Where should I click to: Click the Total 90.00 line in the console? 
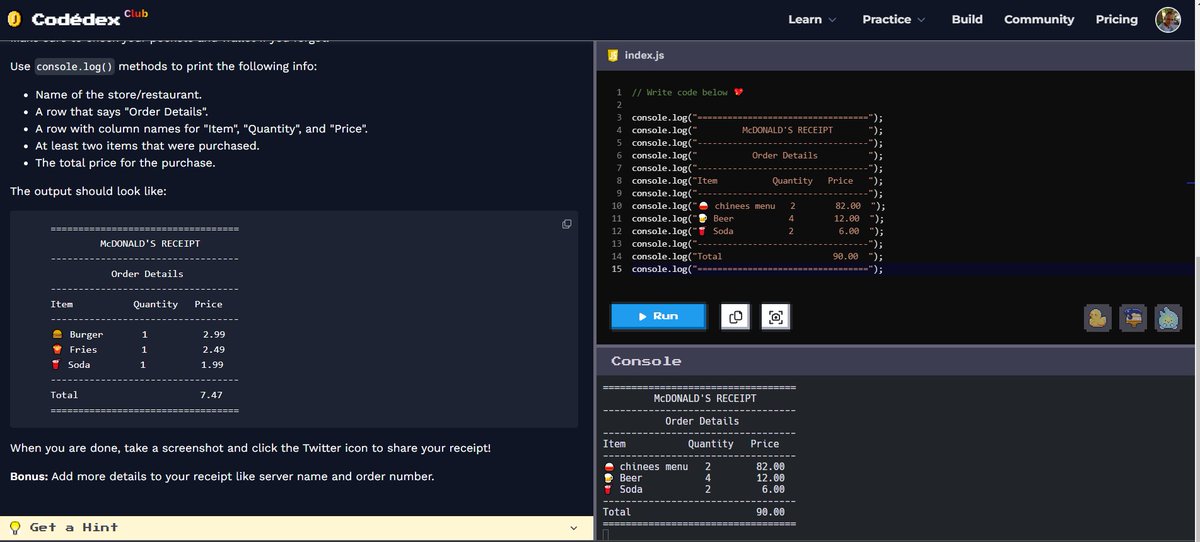tap(694, 512)
